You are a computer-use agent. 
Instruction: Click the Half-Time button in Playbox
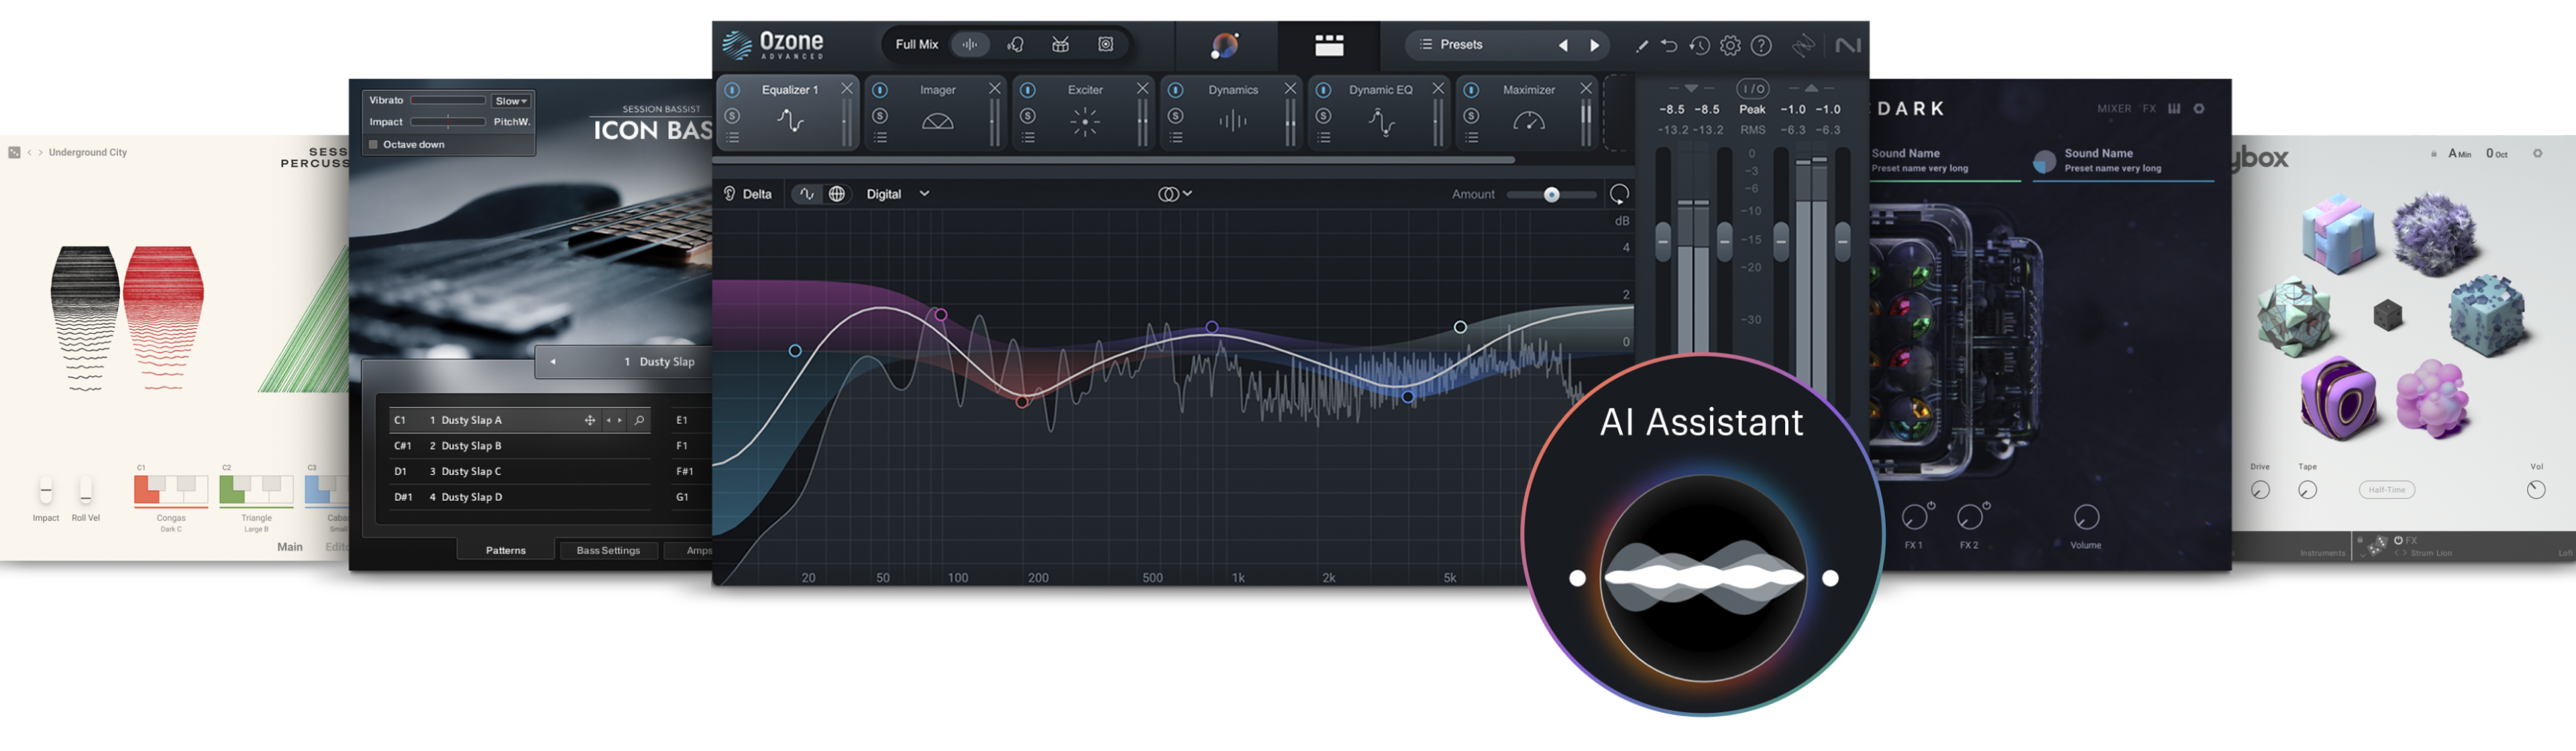point(2387,490)
